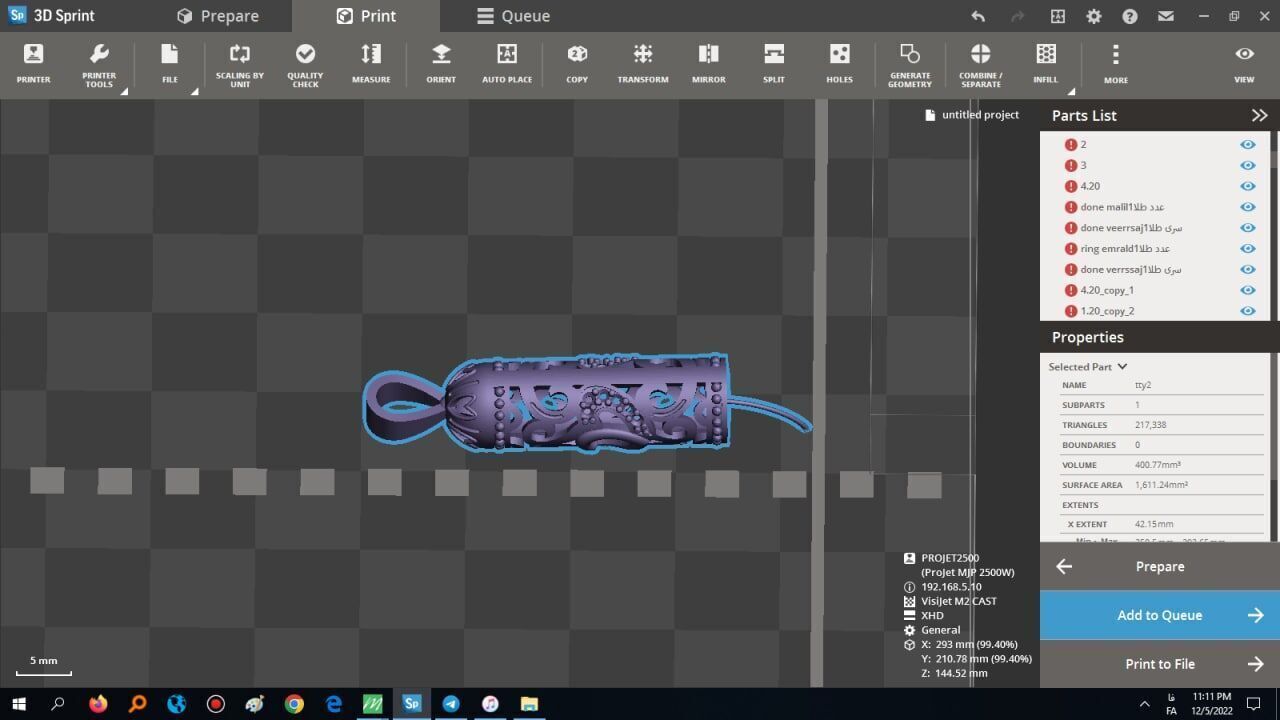Open the View options
Screen dimensions: 1280x720
pos(1244,64)
